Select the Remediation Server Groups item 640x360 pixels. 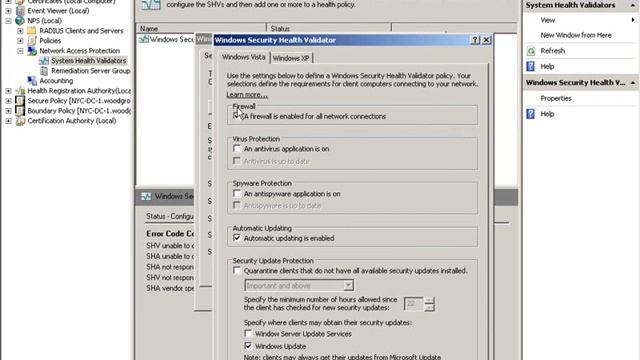coord(91,71)
